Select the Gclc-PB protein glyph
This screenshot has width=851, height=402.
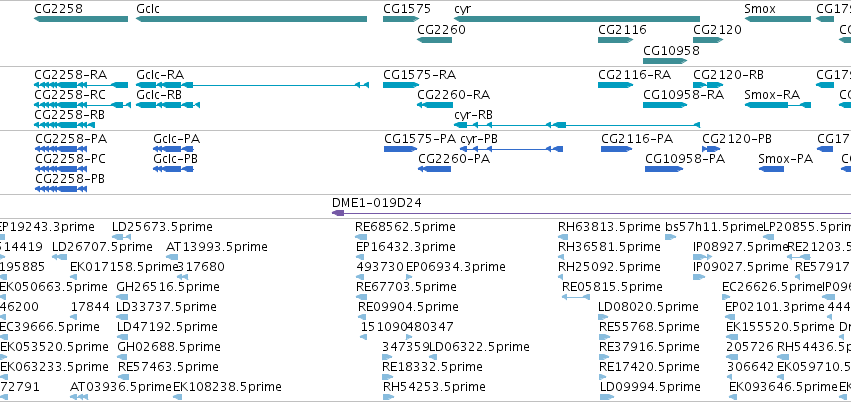(173, 169)
